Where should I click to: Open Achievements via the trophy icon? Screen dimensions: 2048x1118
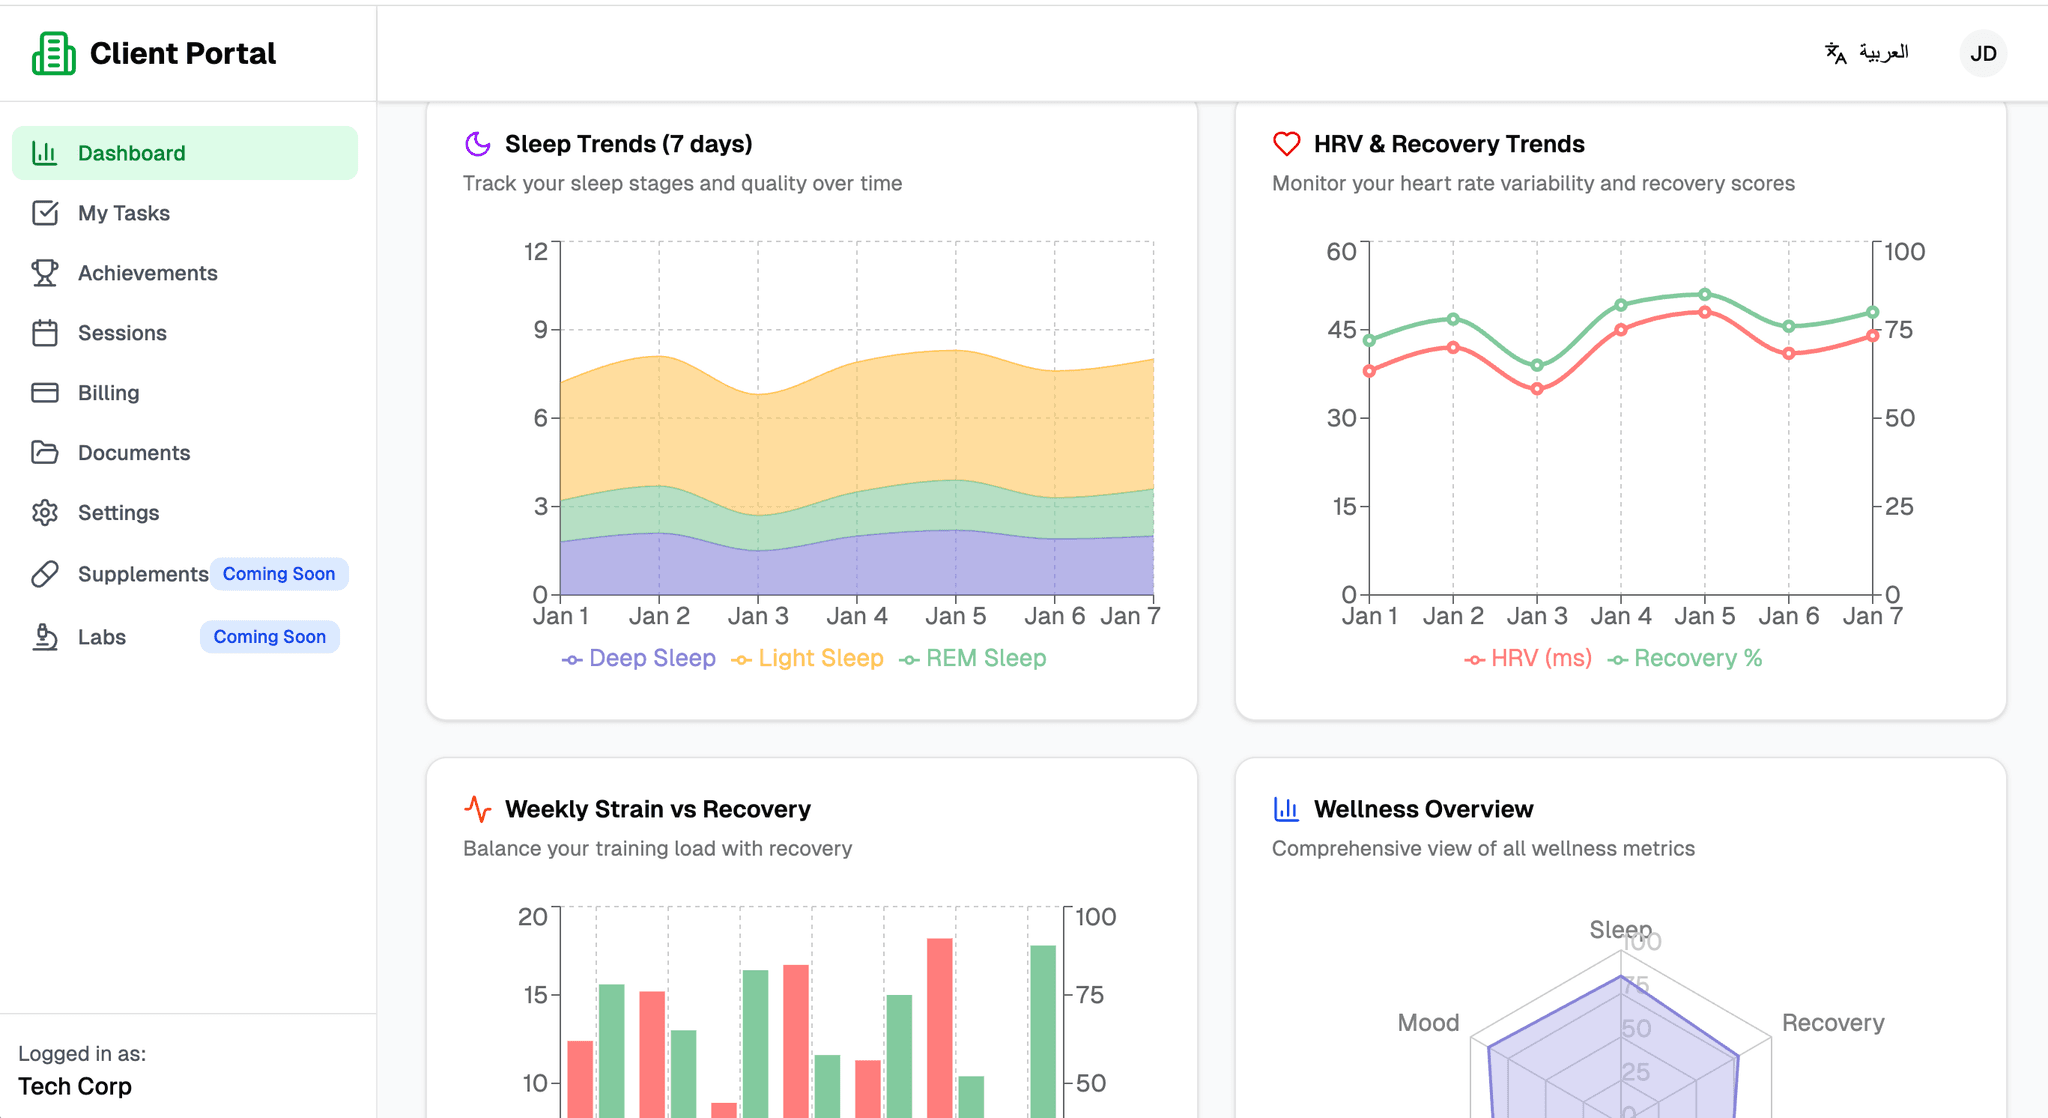(45, 272)
